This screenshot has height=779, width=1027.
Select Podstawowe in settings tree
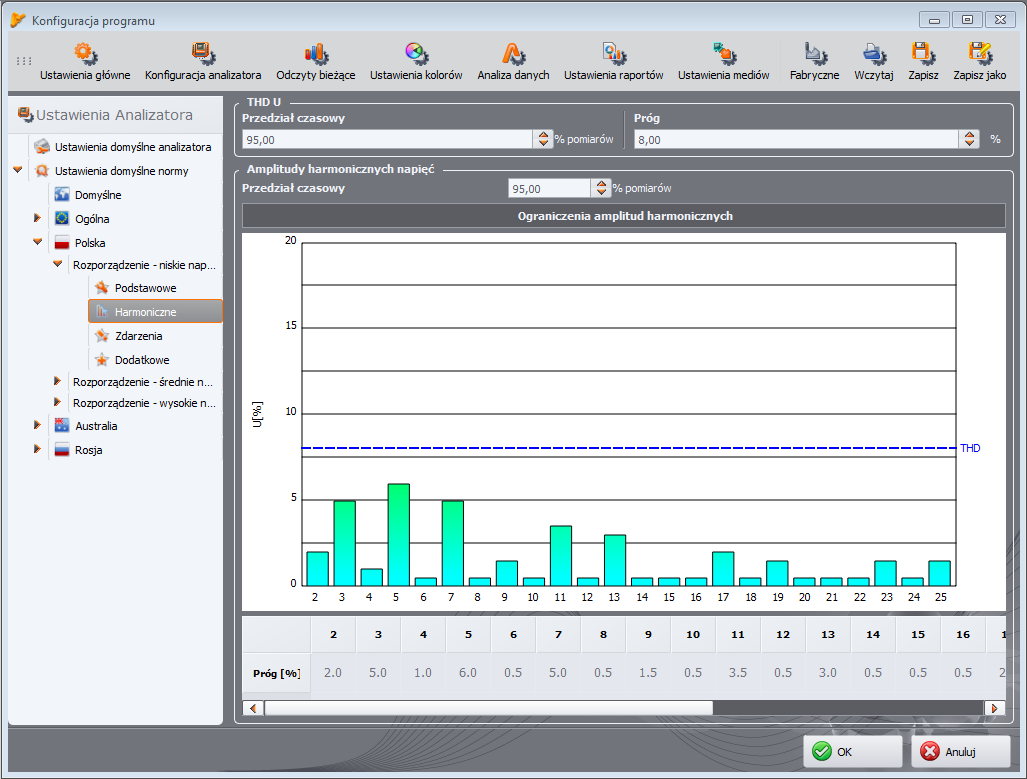tap(145, 288)
